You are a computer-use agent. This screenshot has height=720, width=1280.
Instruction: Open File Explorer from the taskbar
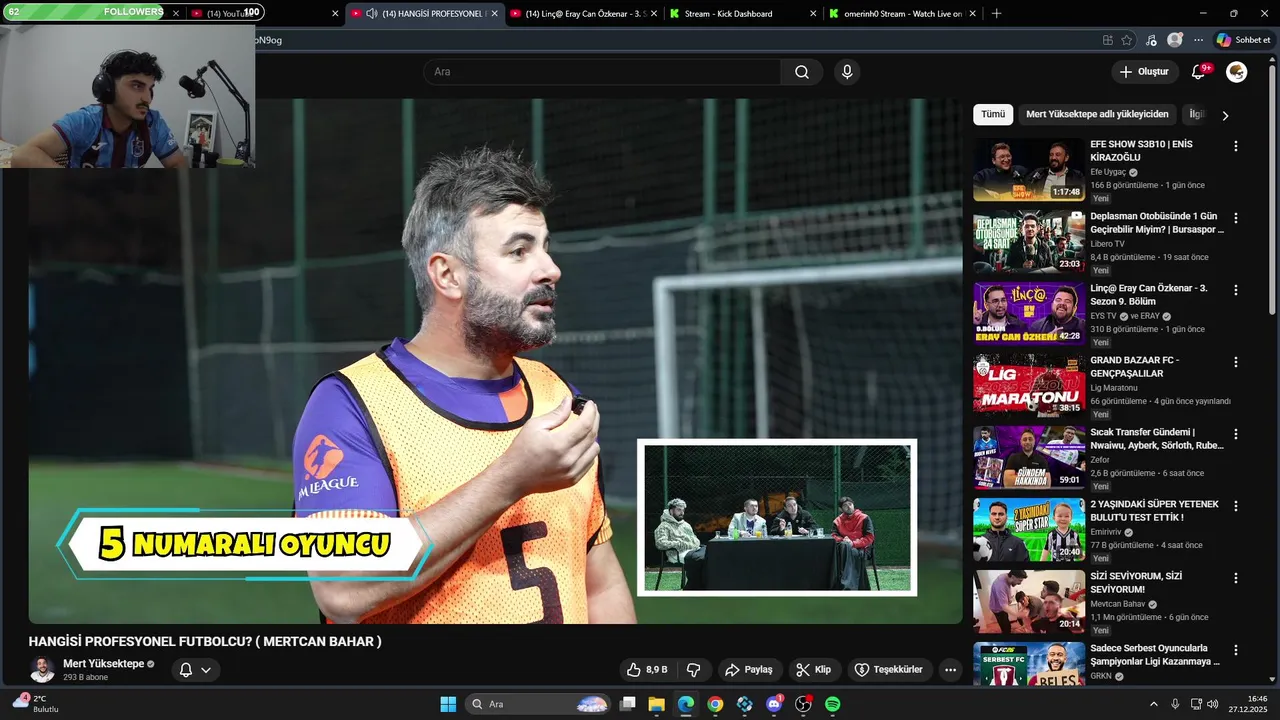point(657,704)
